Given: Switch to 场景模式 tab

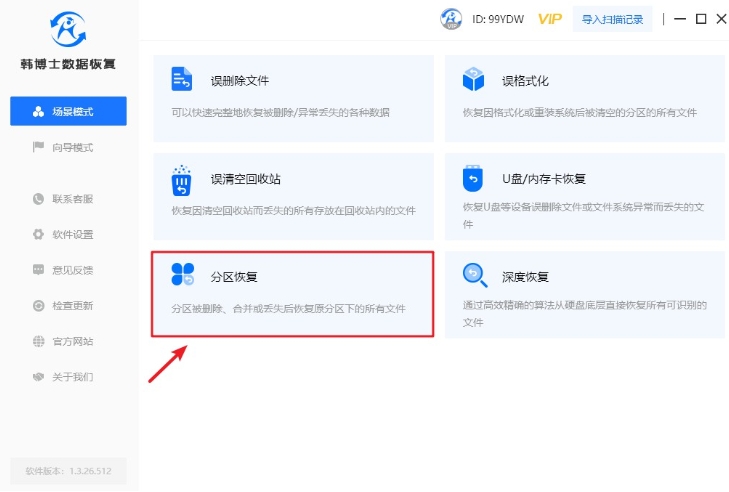Looking at the screenshot, I should coord(68,111).
